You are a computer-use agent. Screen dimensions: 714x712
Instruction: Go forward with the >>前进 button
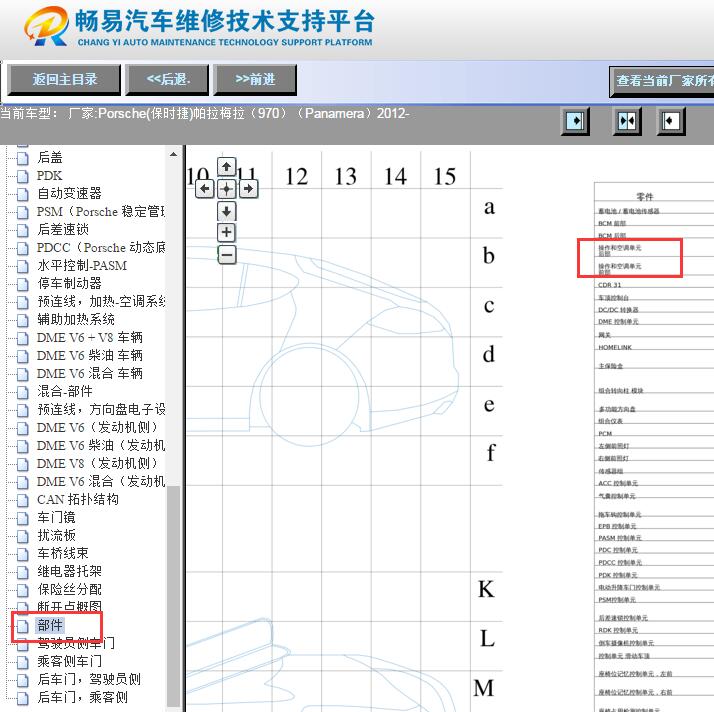pyautogui.click(x=255, y=80)
